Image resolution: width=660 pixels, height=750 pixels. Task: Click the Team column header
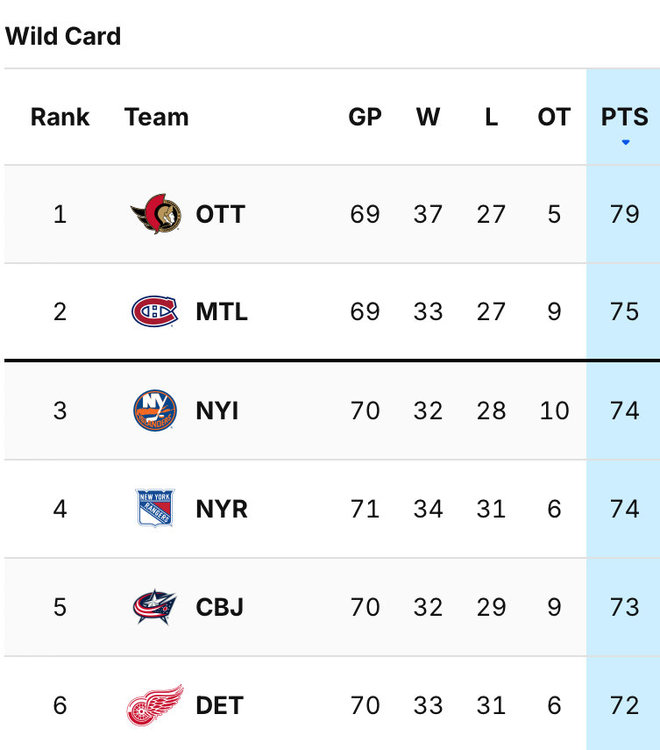156,117
